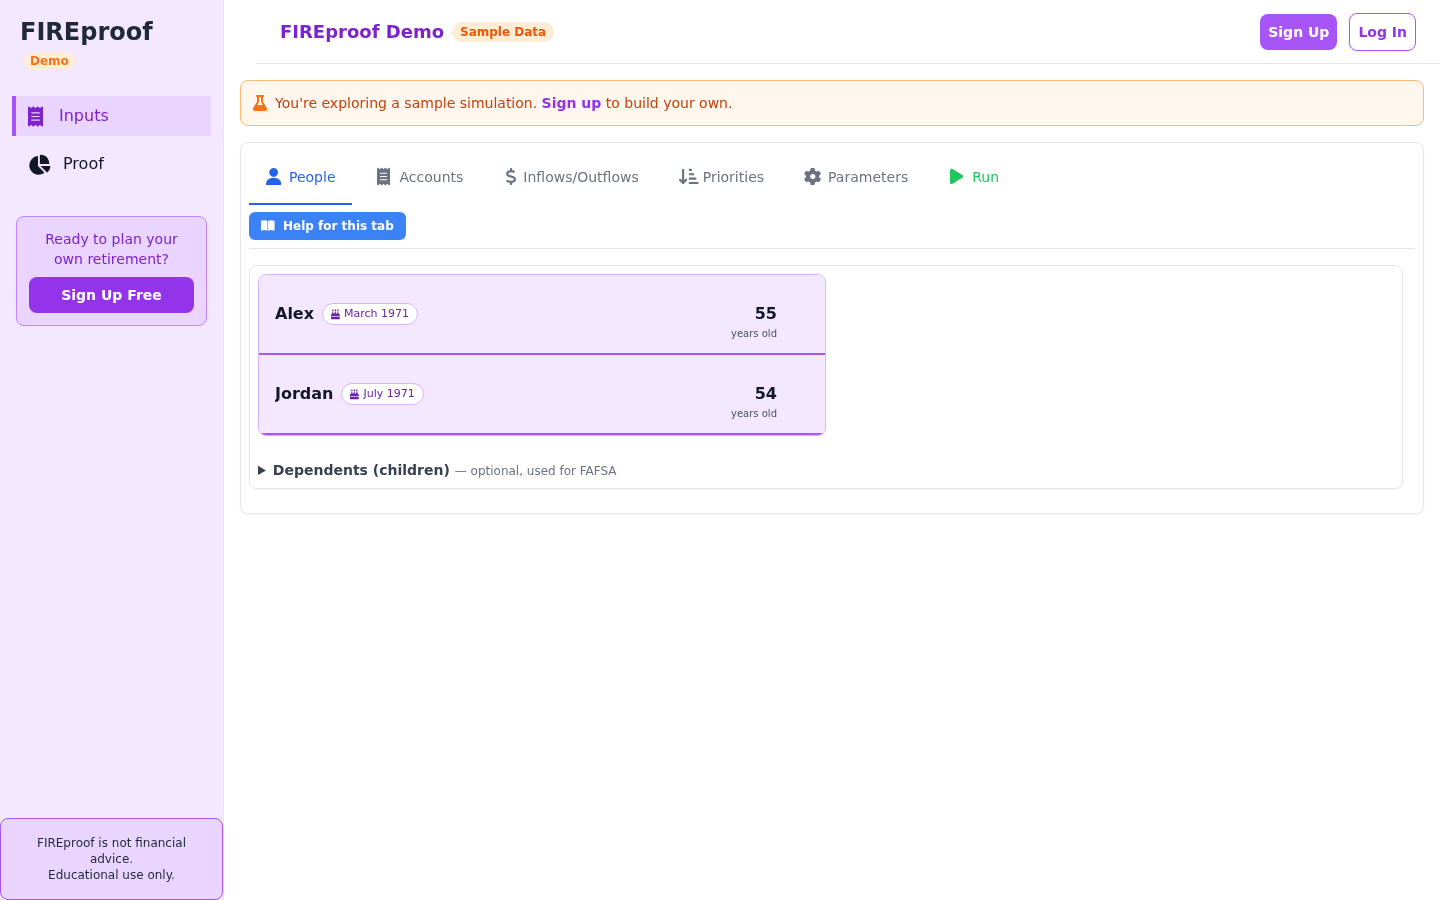The width and height of the screenshot is (1440, 900).
Task: Click the Inputs receipt icon in sidebar
Action: [x=36, y=116]
